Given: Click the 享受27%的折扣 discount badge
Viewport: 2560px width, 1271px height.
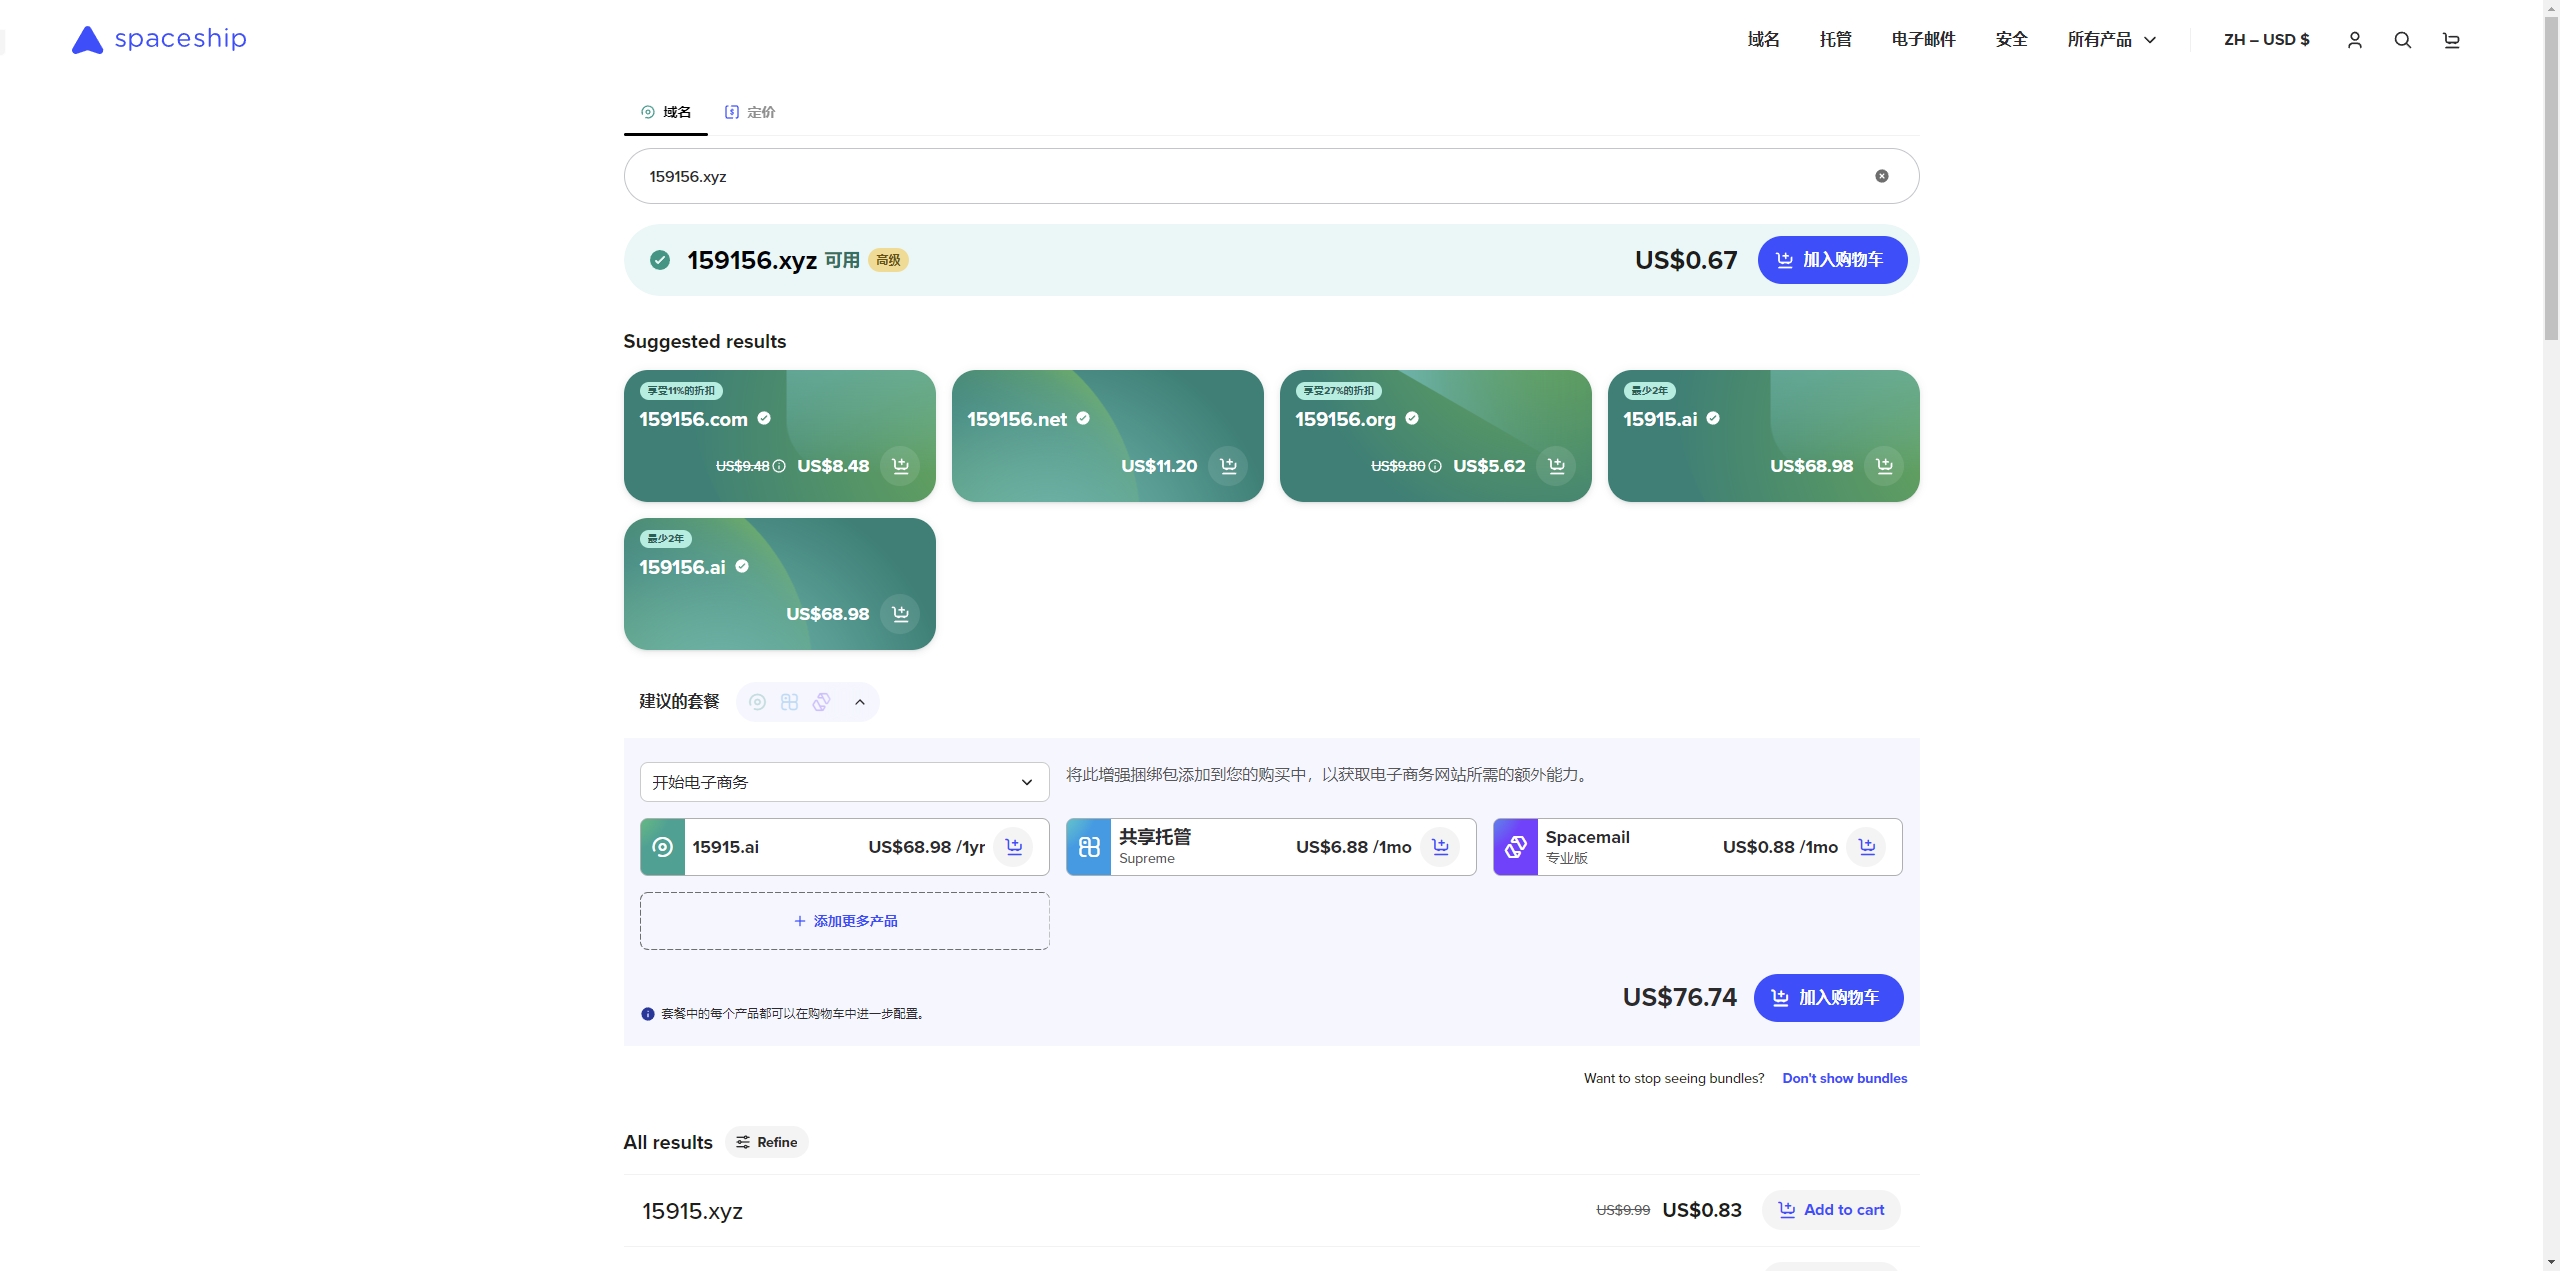Looking at the screenshot, I should coord(1338,391).
